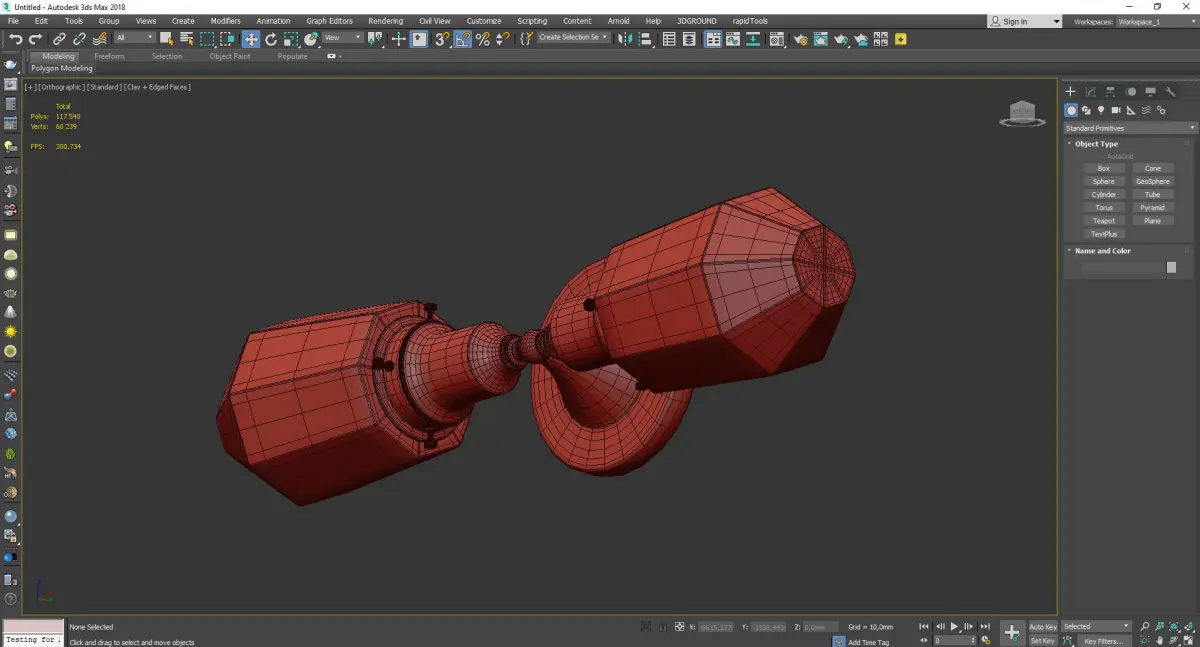Click the GeoSphere primitive button
Image resolution: width=1200 pixels, height=647 pixels.
click(1153, 182)
